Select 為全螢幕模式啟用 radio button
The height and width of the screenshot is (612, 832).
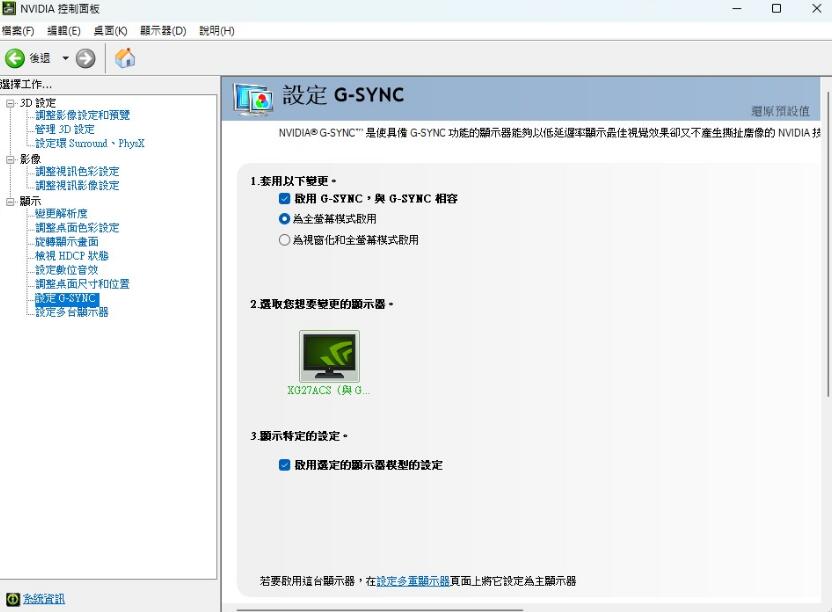coord(285,218)
